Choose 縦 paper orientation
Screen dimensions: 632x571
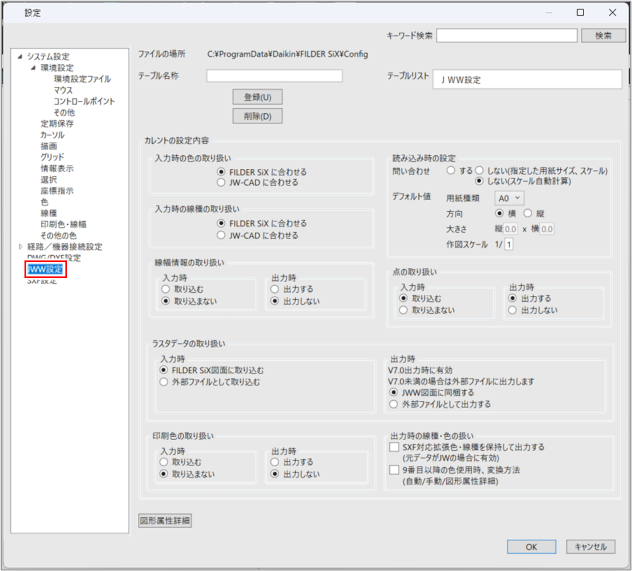tap(527, 213)
